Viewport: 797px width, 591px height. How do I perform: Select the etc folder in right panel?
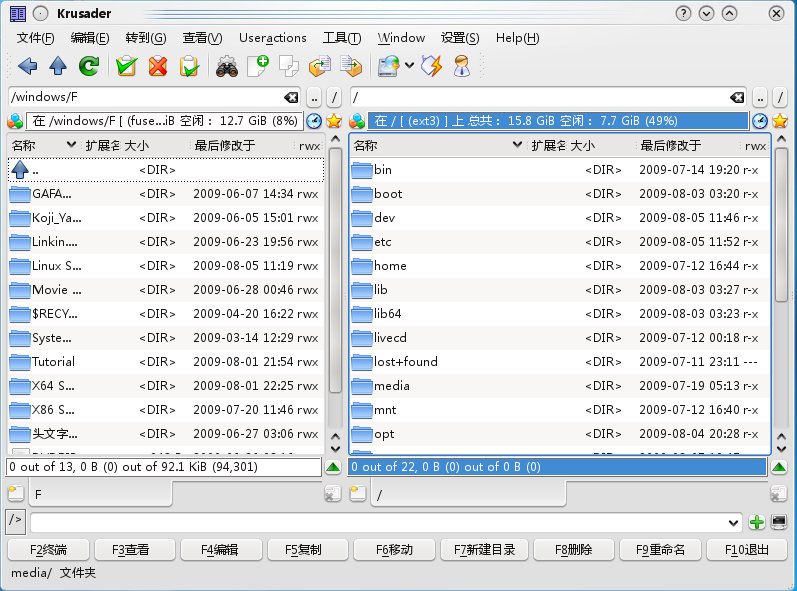click(560, 242)
